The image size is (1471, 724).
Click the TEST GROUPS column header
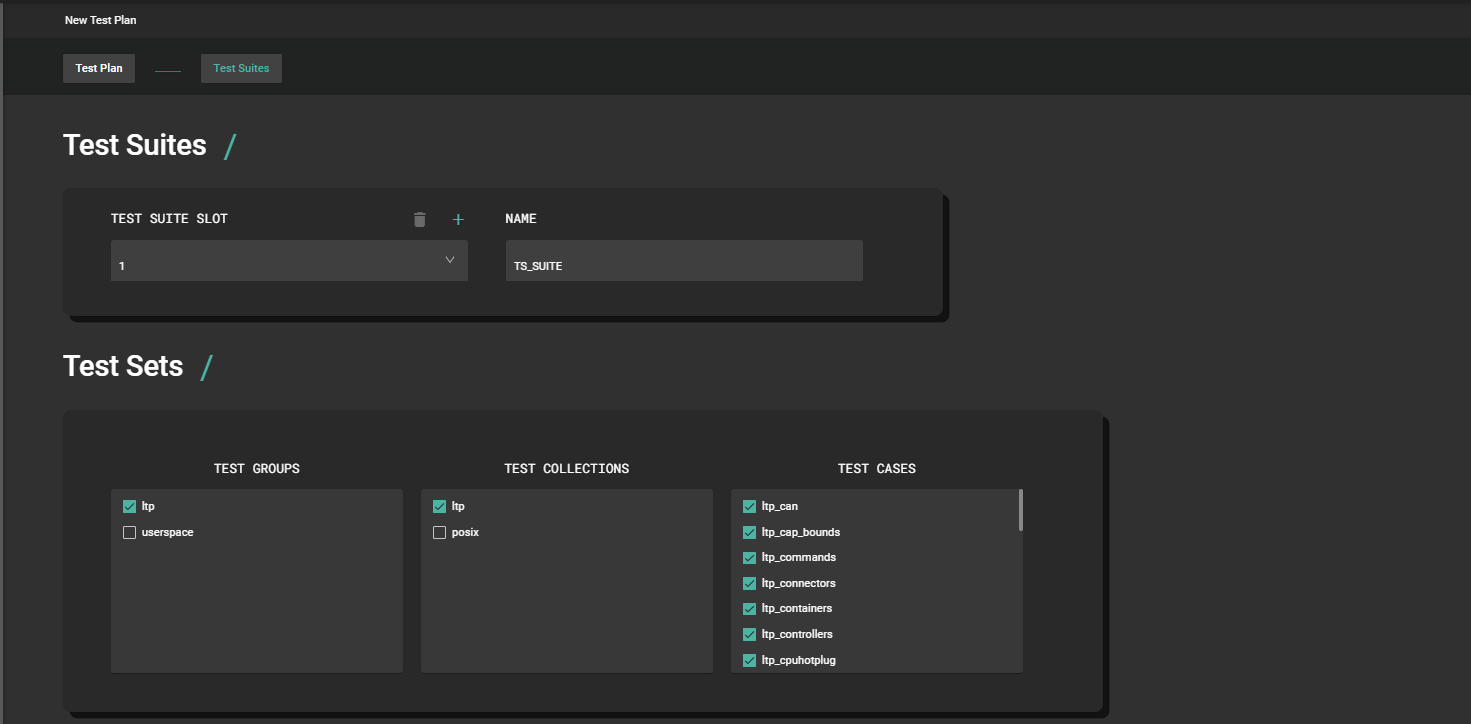point(257,468)
